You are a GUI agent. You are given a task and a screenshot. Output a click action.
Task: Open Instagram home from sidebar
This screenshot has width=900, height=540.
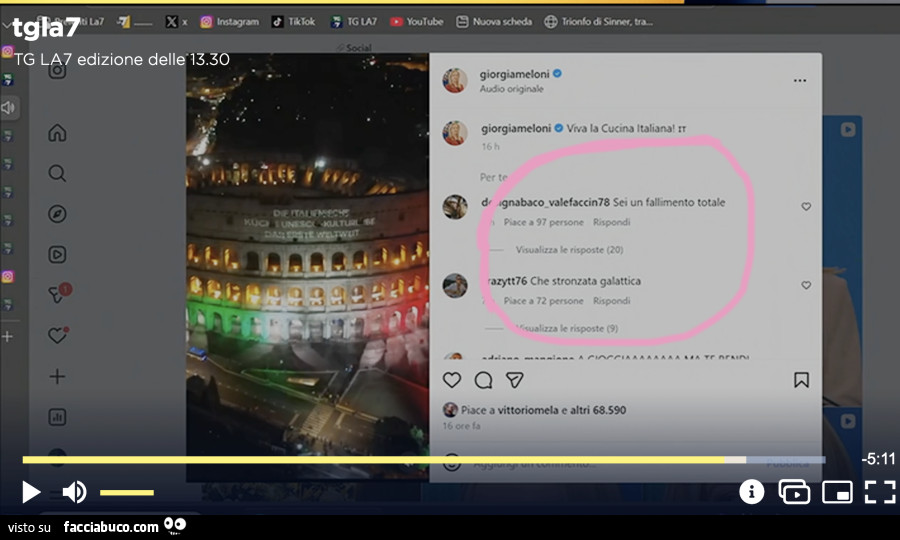[57, 133]
